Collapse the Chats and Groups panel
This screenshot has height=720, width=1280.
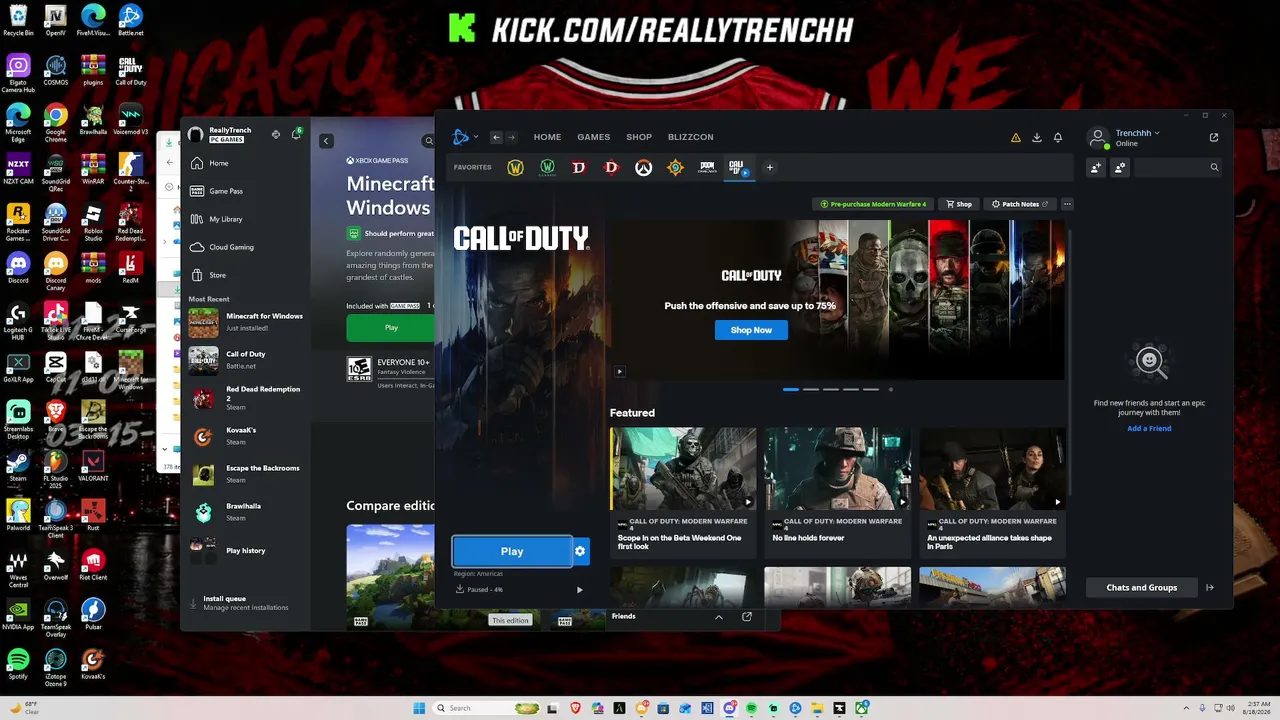click(x=1210, y=588)
